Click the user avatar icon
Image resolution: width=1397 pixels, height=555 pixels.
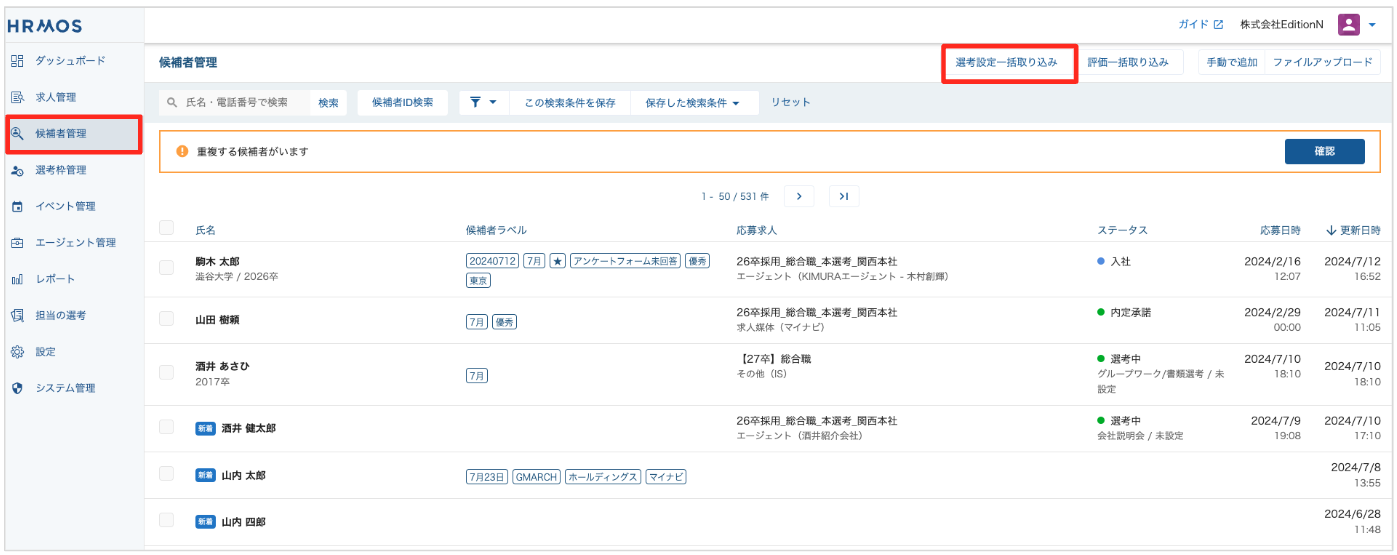click(1349, 25)
